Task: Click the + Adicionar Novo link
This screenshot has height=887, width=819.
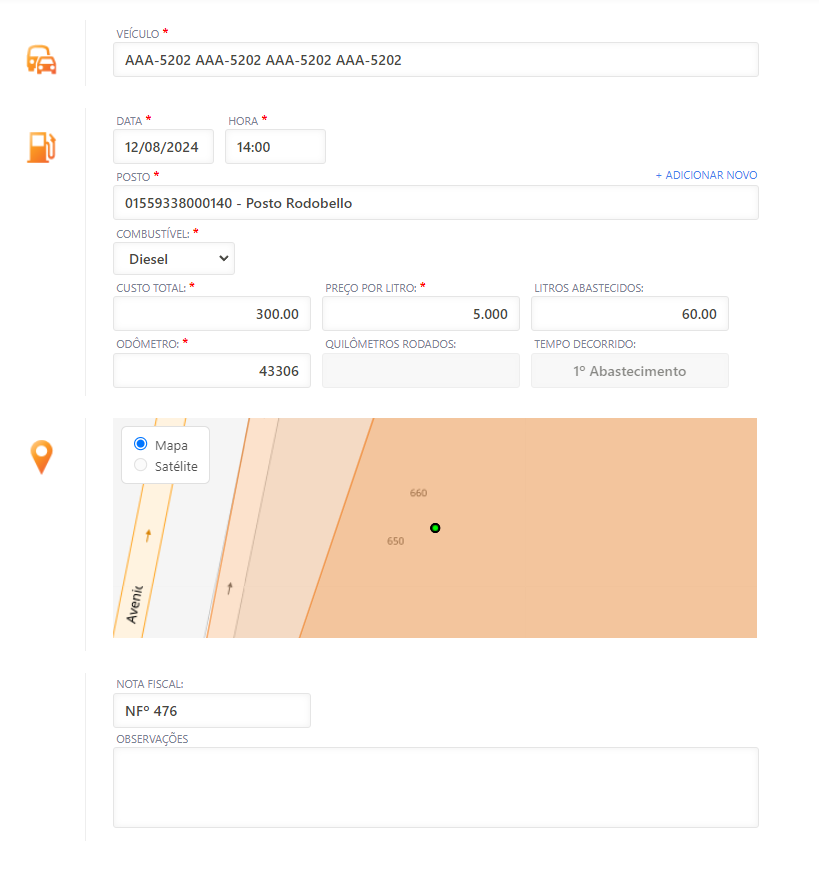Action: pos(706,175)
